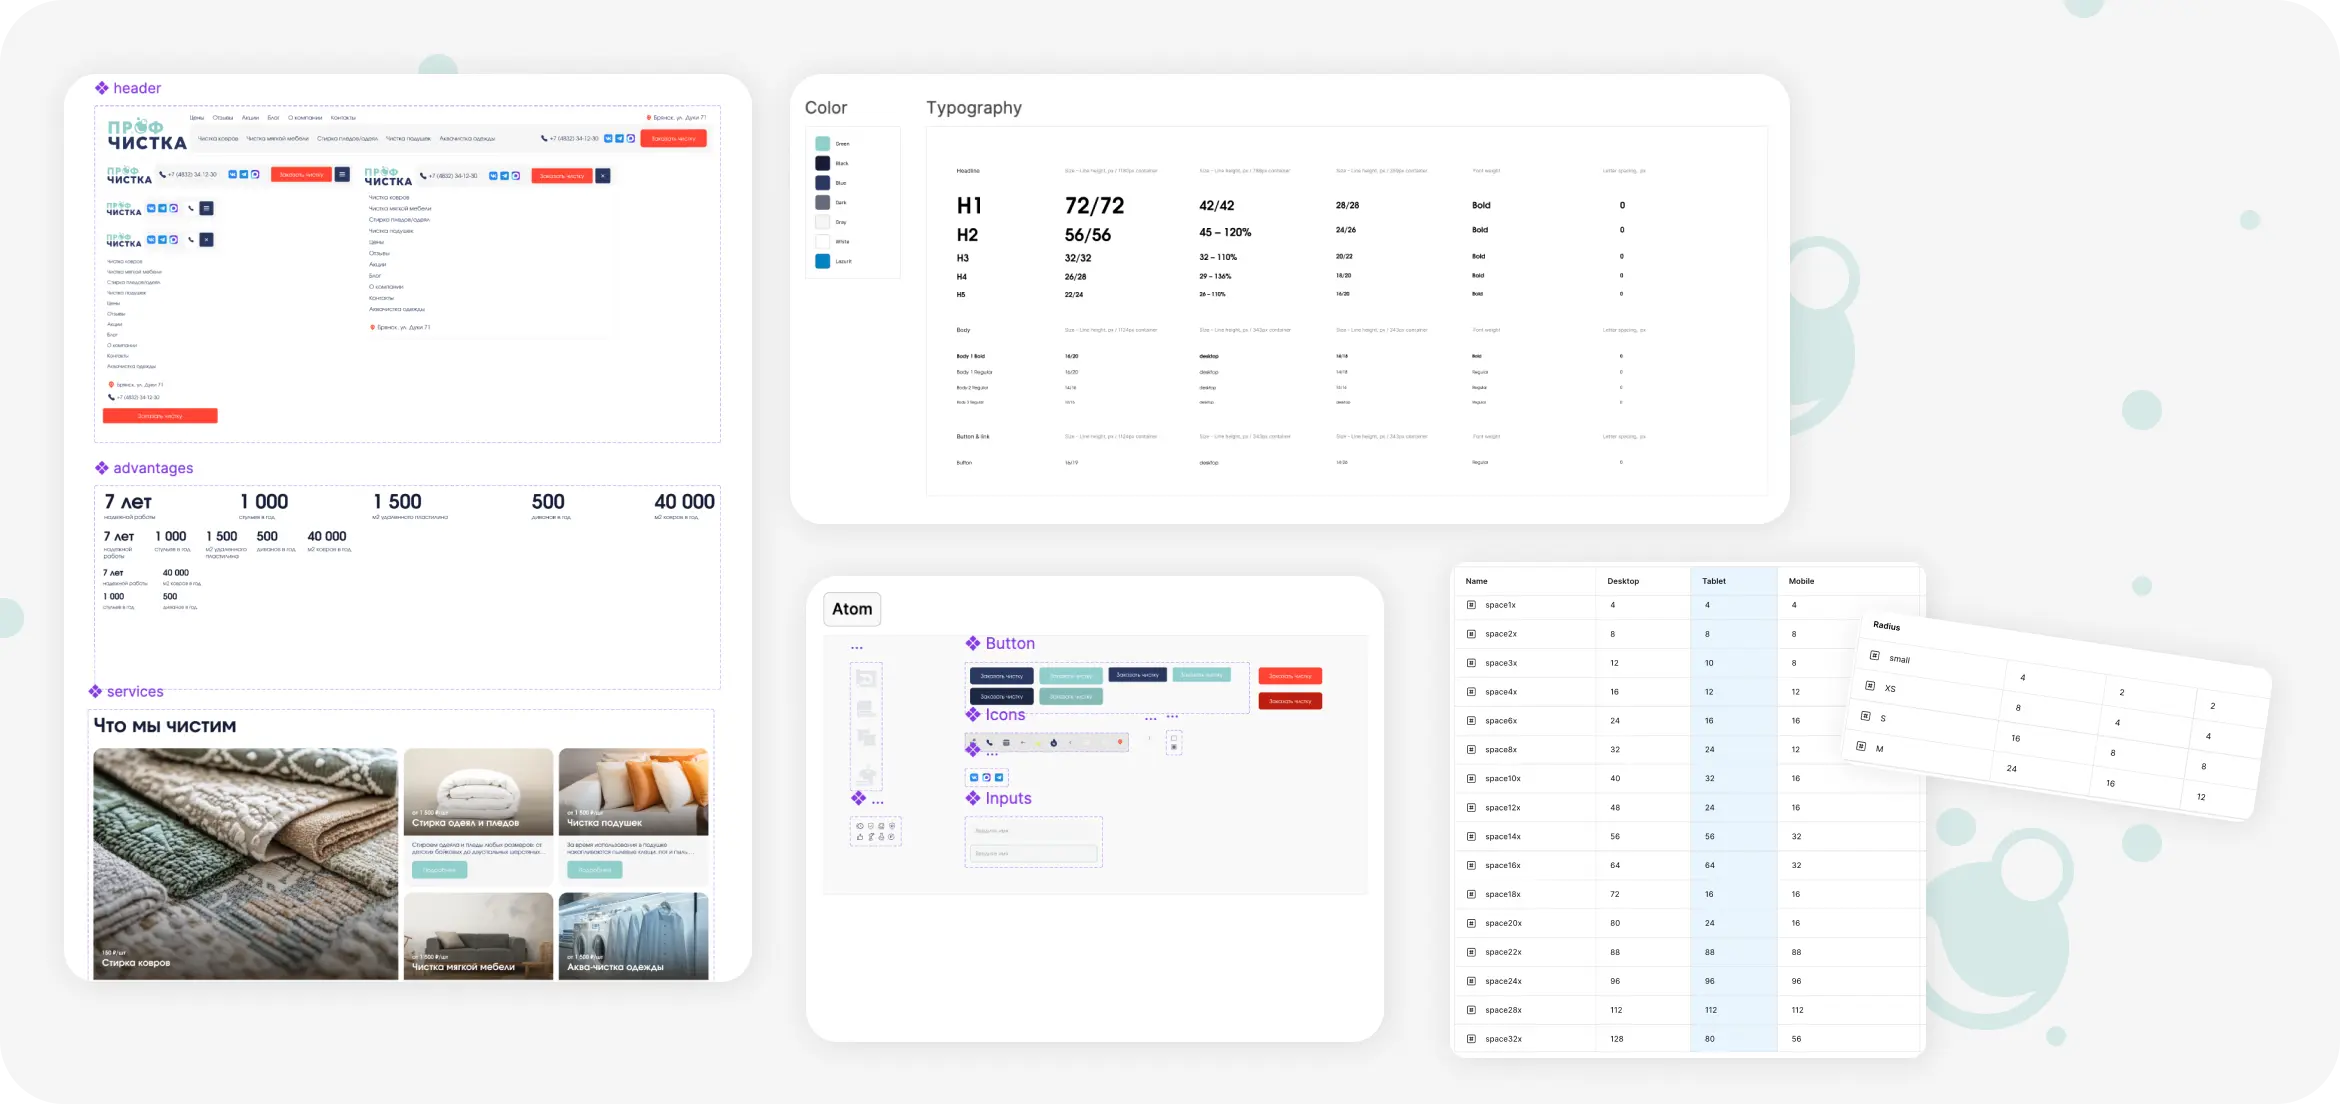The height and width of the screenshot is (1104, 2340).
Task: Click the phone handset icon in Atom Icons row
Action: click(989, 743)
